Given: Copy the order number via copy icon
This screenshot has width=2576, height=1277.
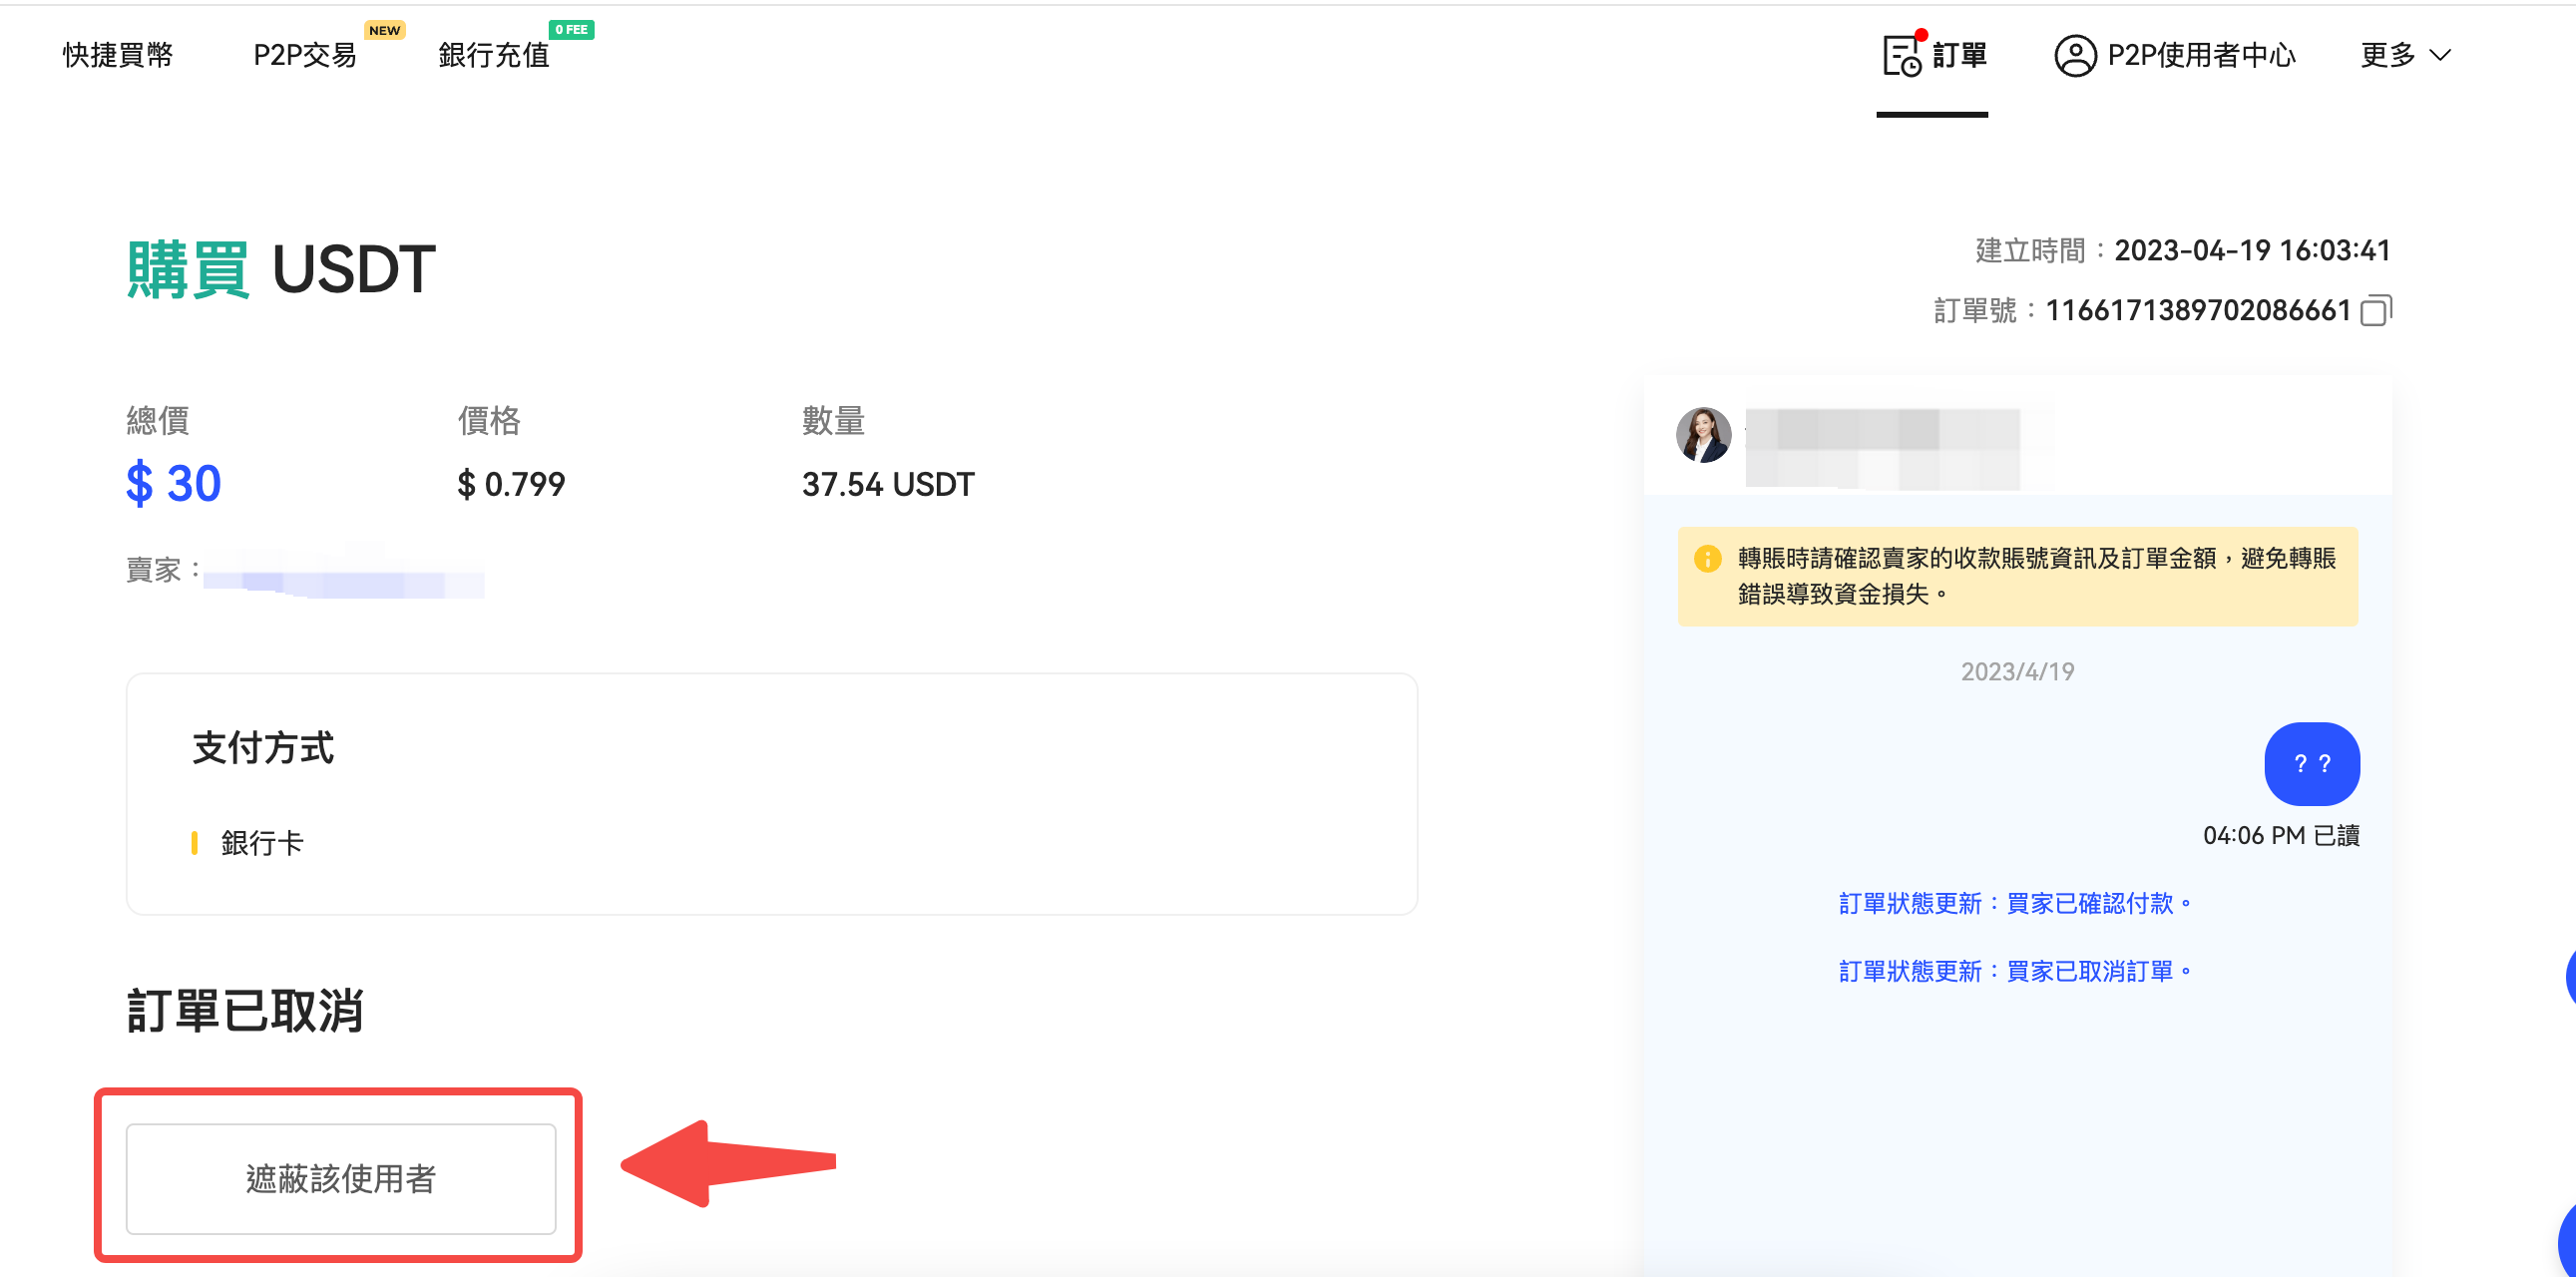Looking at the screenshot, I should [2376, 311].
